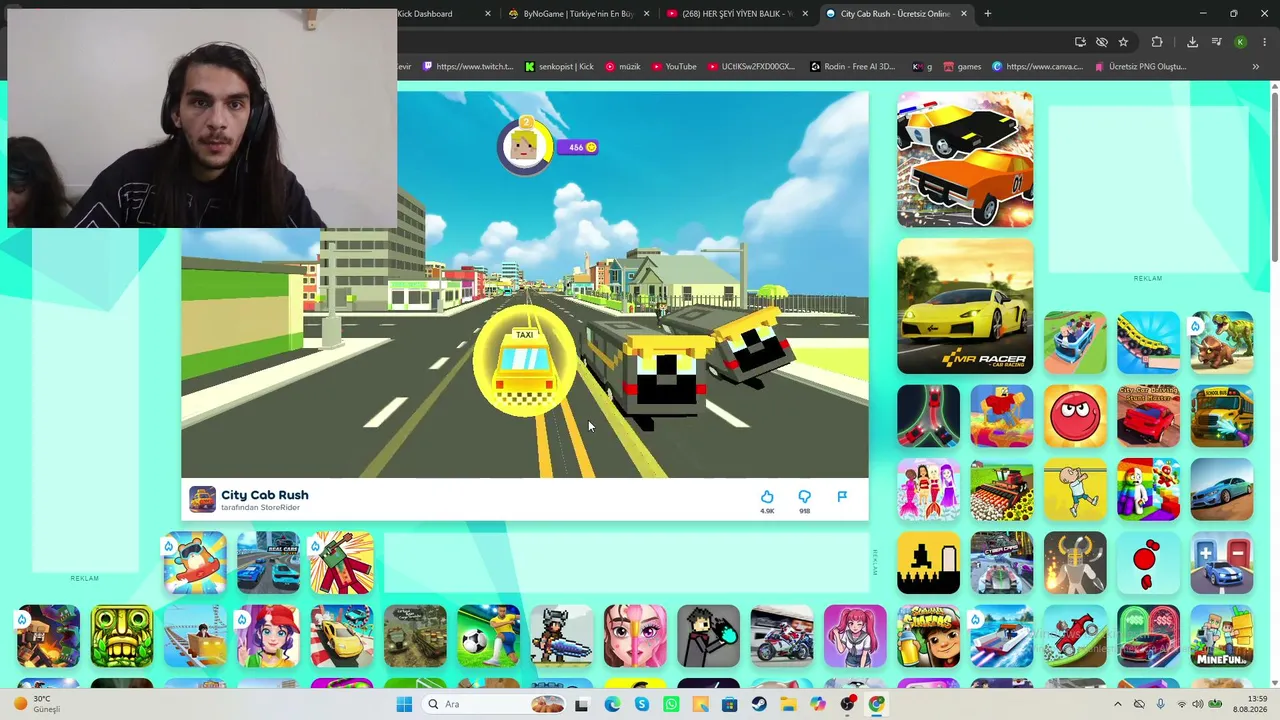This screenshot has width=1280, height=720.
Task: Open Microsoft Edge from the taskbar
Action: point(612,704)
